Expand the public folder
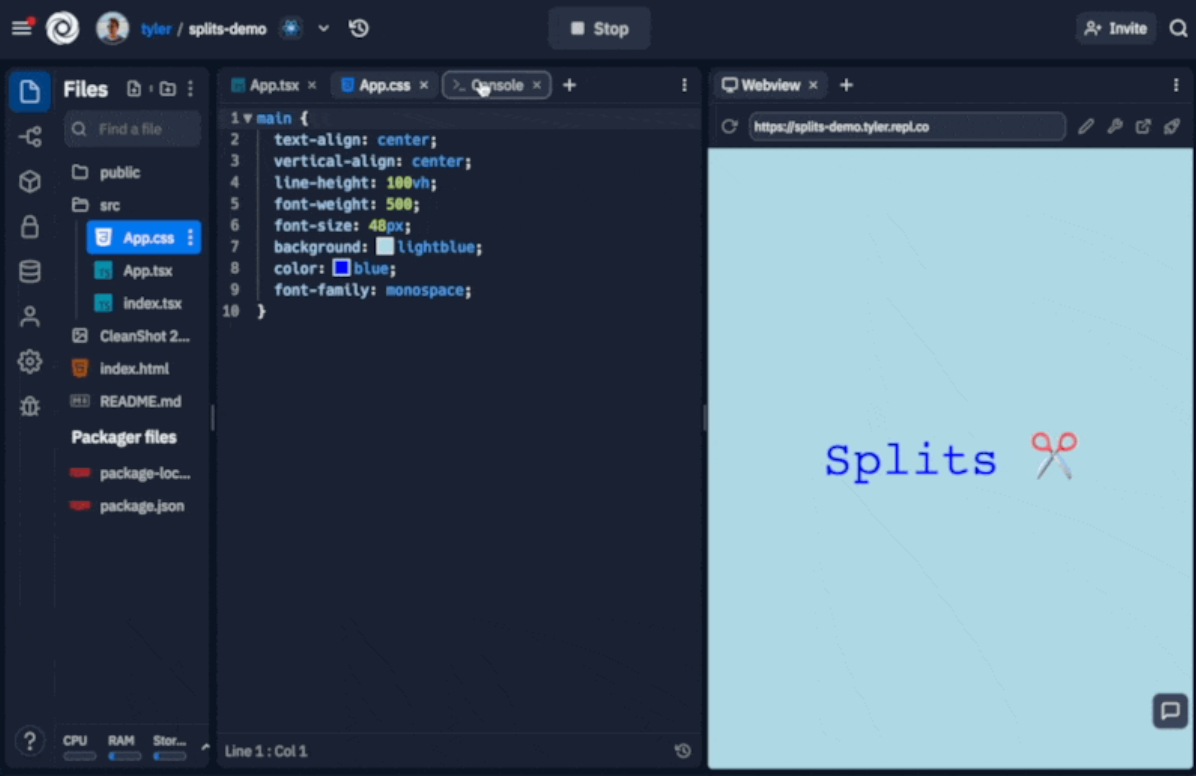 click(119, 172)
